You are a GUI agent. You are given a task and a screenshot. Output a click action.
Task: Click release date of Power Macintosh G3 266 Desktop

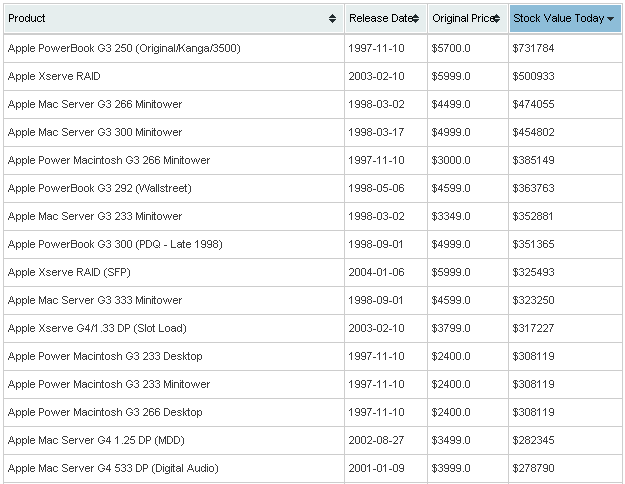(x=376, y=412)
